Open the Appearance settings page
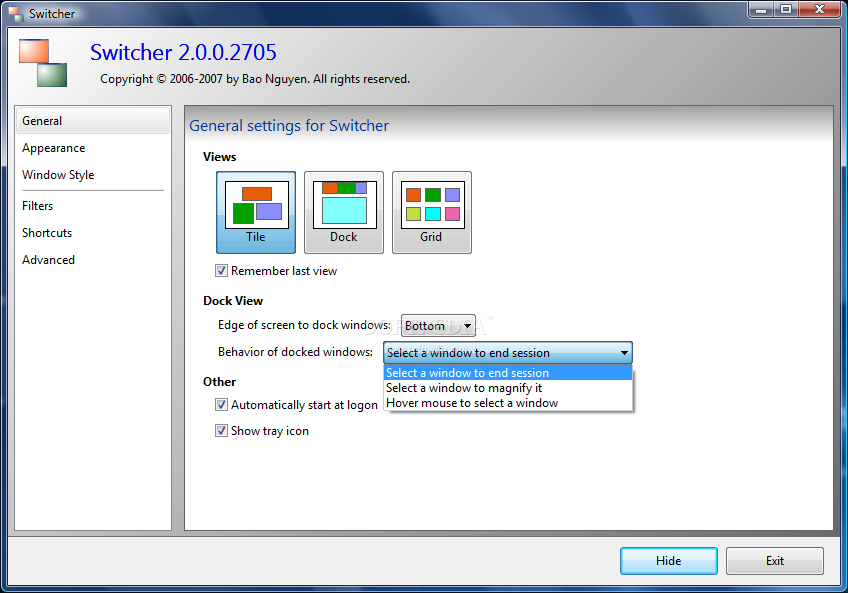The image size is (848, 593). point(92,148)
